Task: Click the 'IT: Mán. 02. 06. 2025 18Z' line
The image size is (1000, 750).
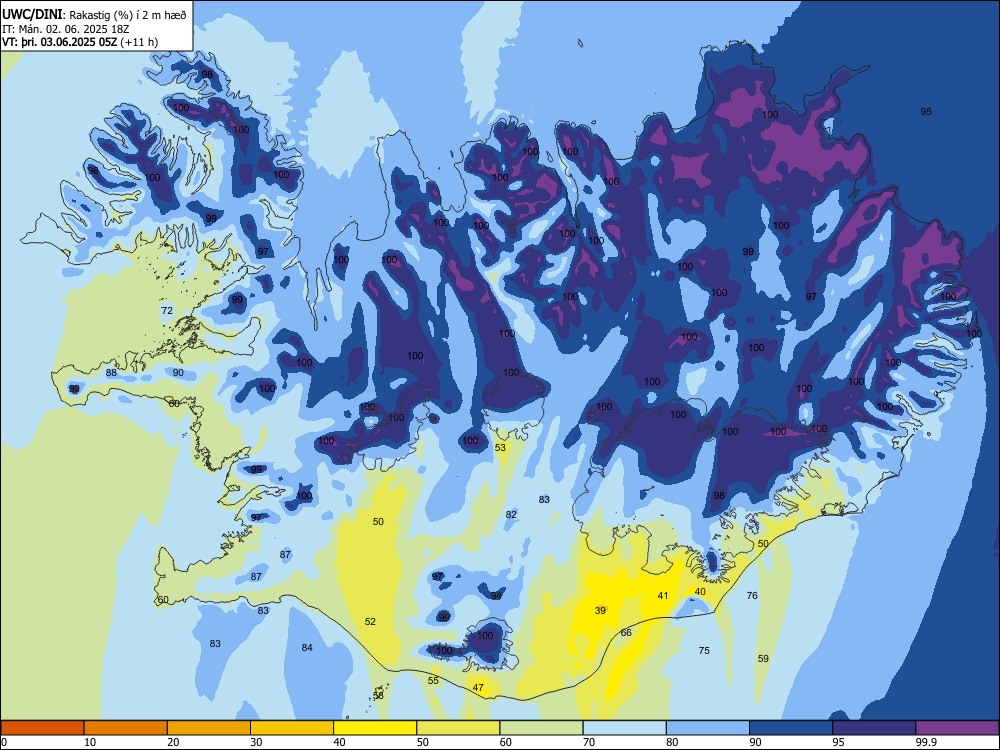Action: pos(66,29)
